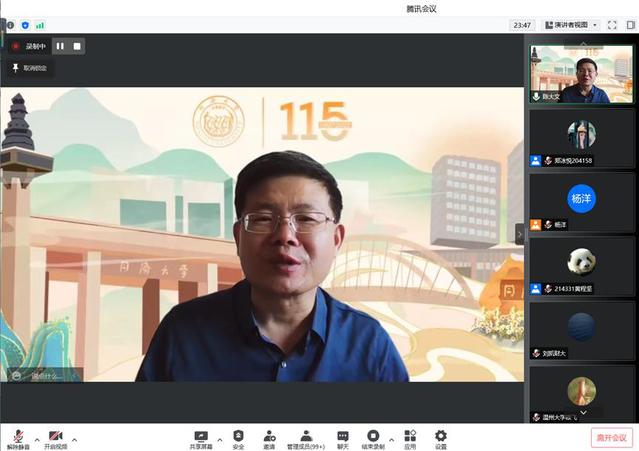The width and height of the screenshot is (639, 451).
Task: Check the green network signal bars icon
Action: 40,25
